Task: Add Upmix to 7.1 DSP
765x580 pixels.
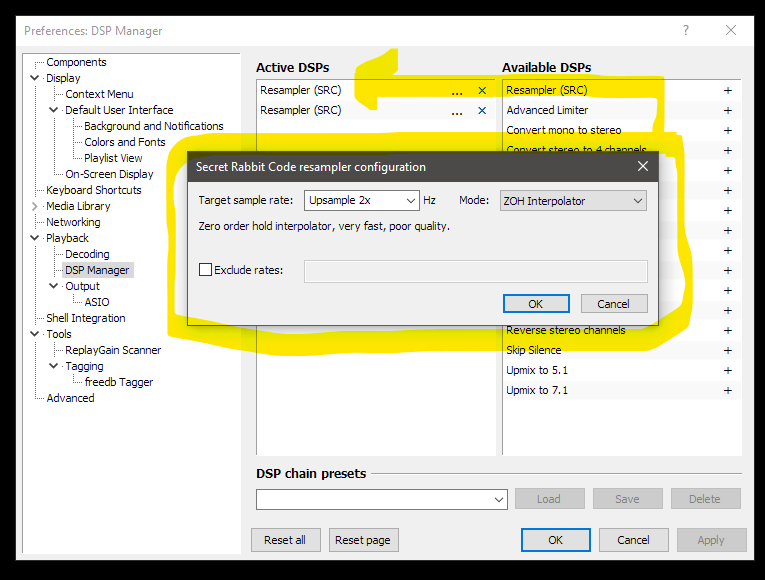Action: coord(727,391)
